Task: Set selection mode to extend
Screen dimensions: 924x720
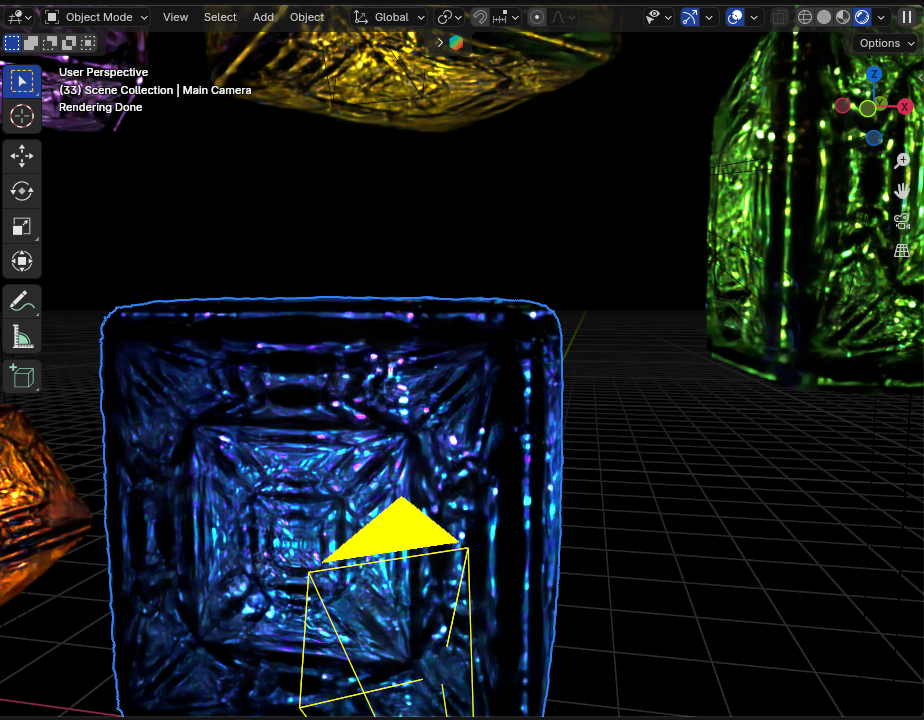Action: coord(31,43)
